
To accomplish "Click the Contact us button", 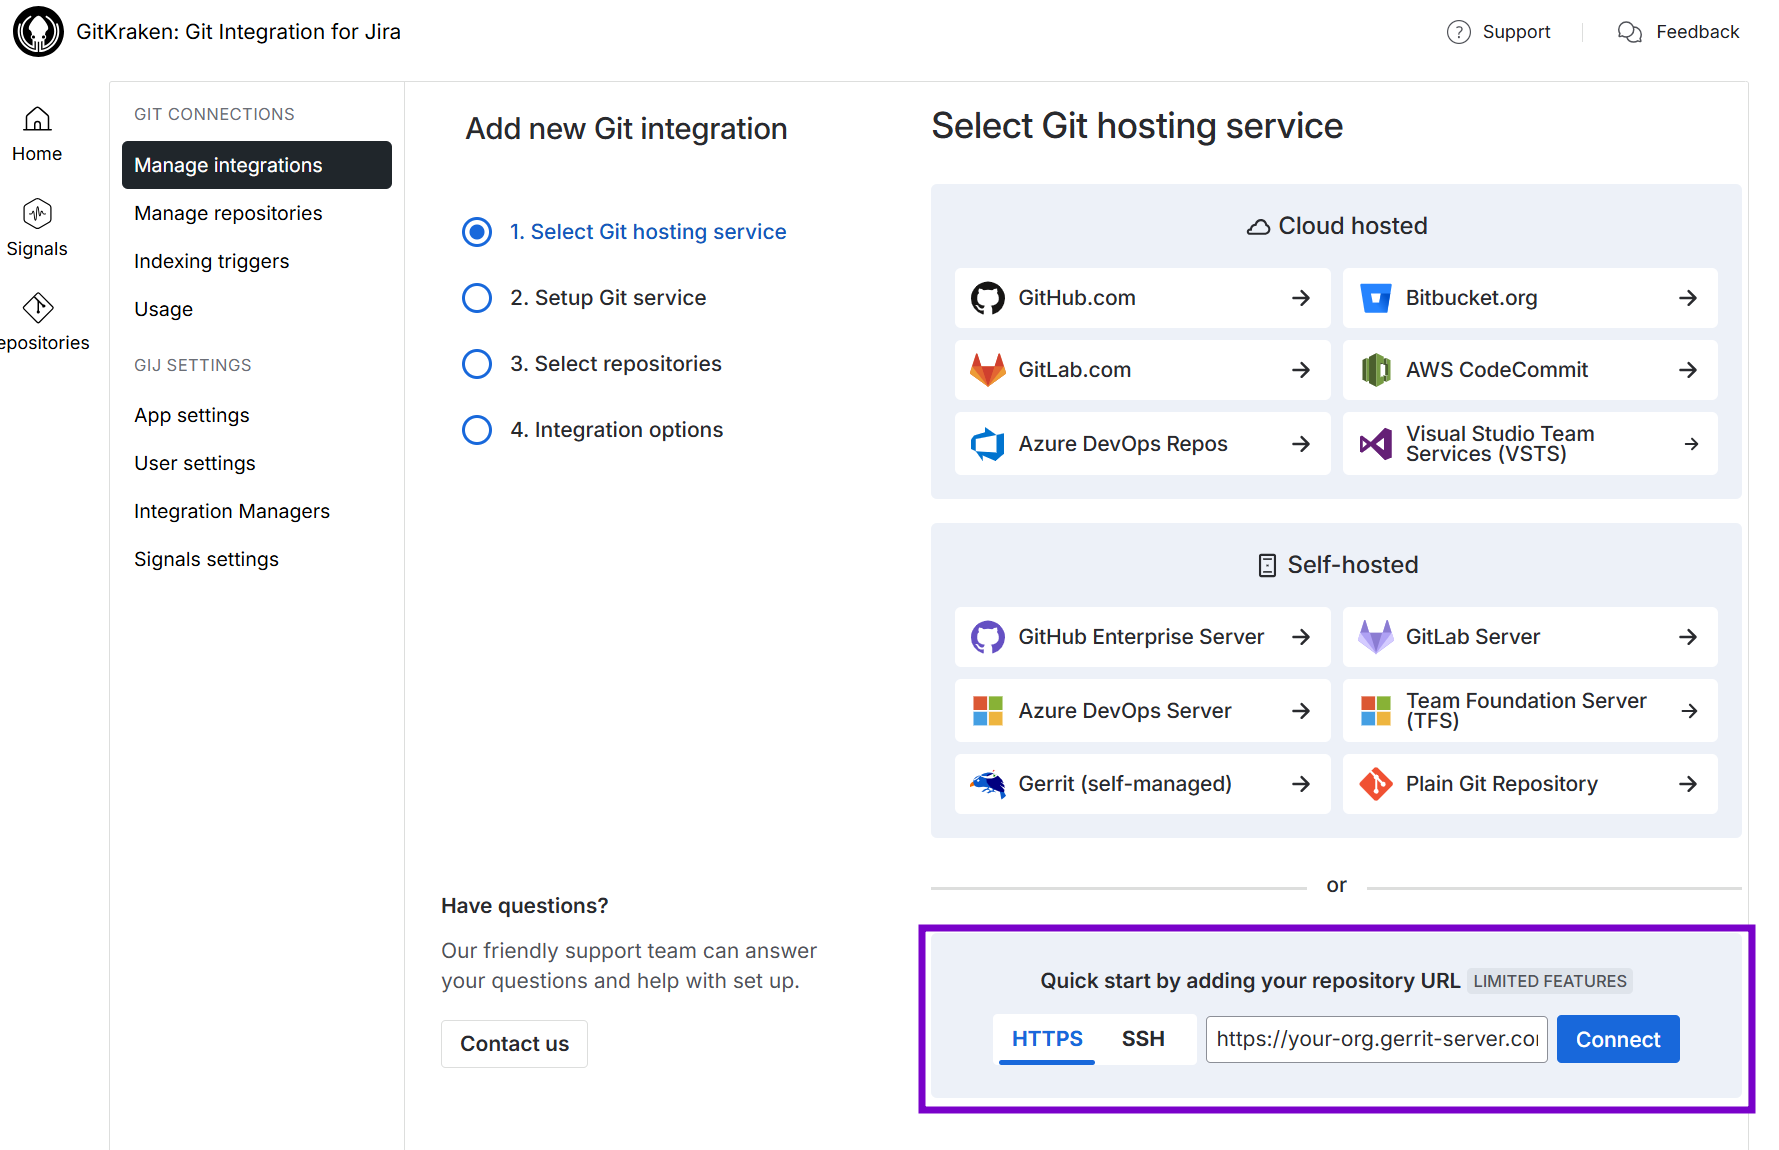I will [514, 1044].
